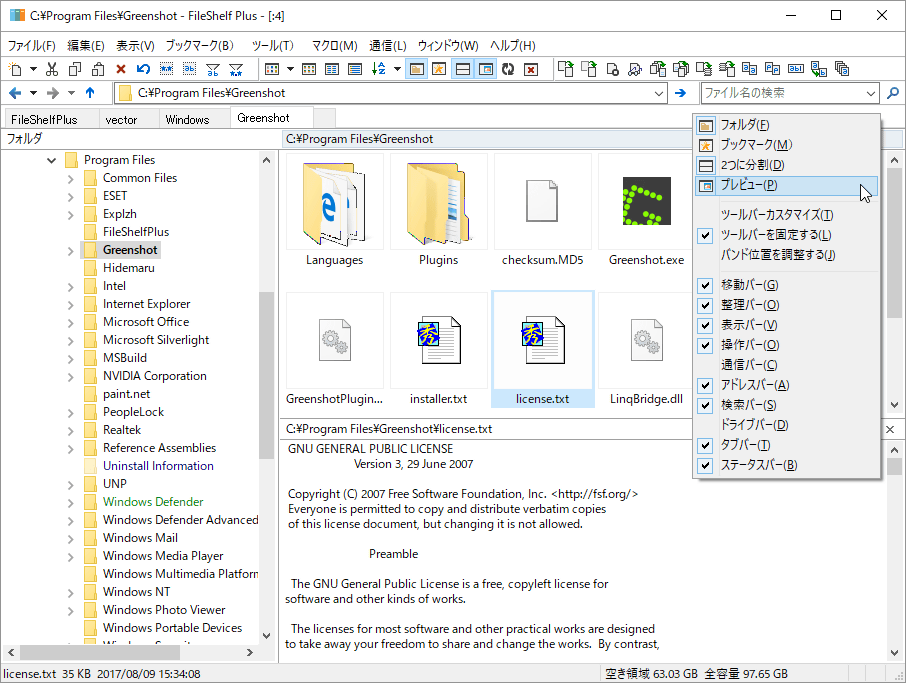Click the new file icon with sparkle
This screenshot has height=683, width=906.
coord(15,69)
